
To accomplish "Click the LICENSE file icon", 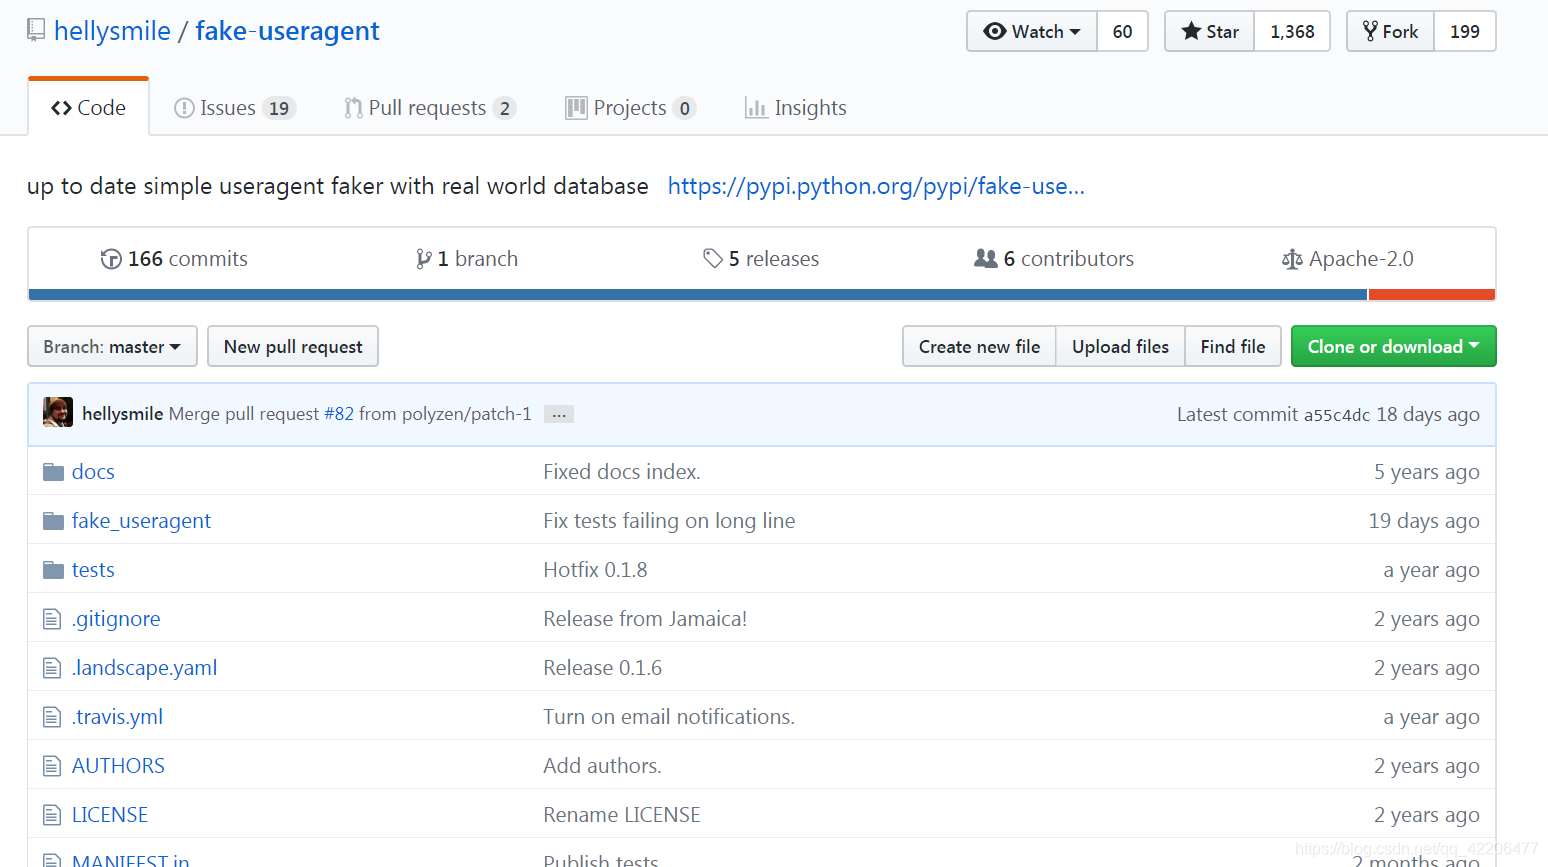I will (52, 815).
